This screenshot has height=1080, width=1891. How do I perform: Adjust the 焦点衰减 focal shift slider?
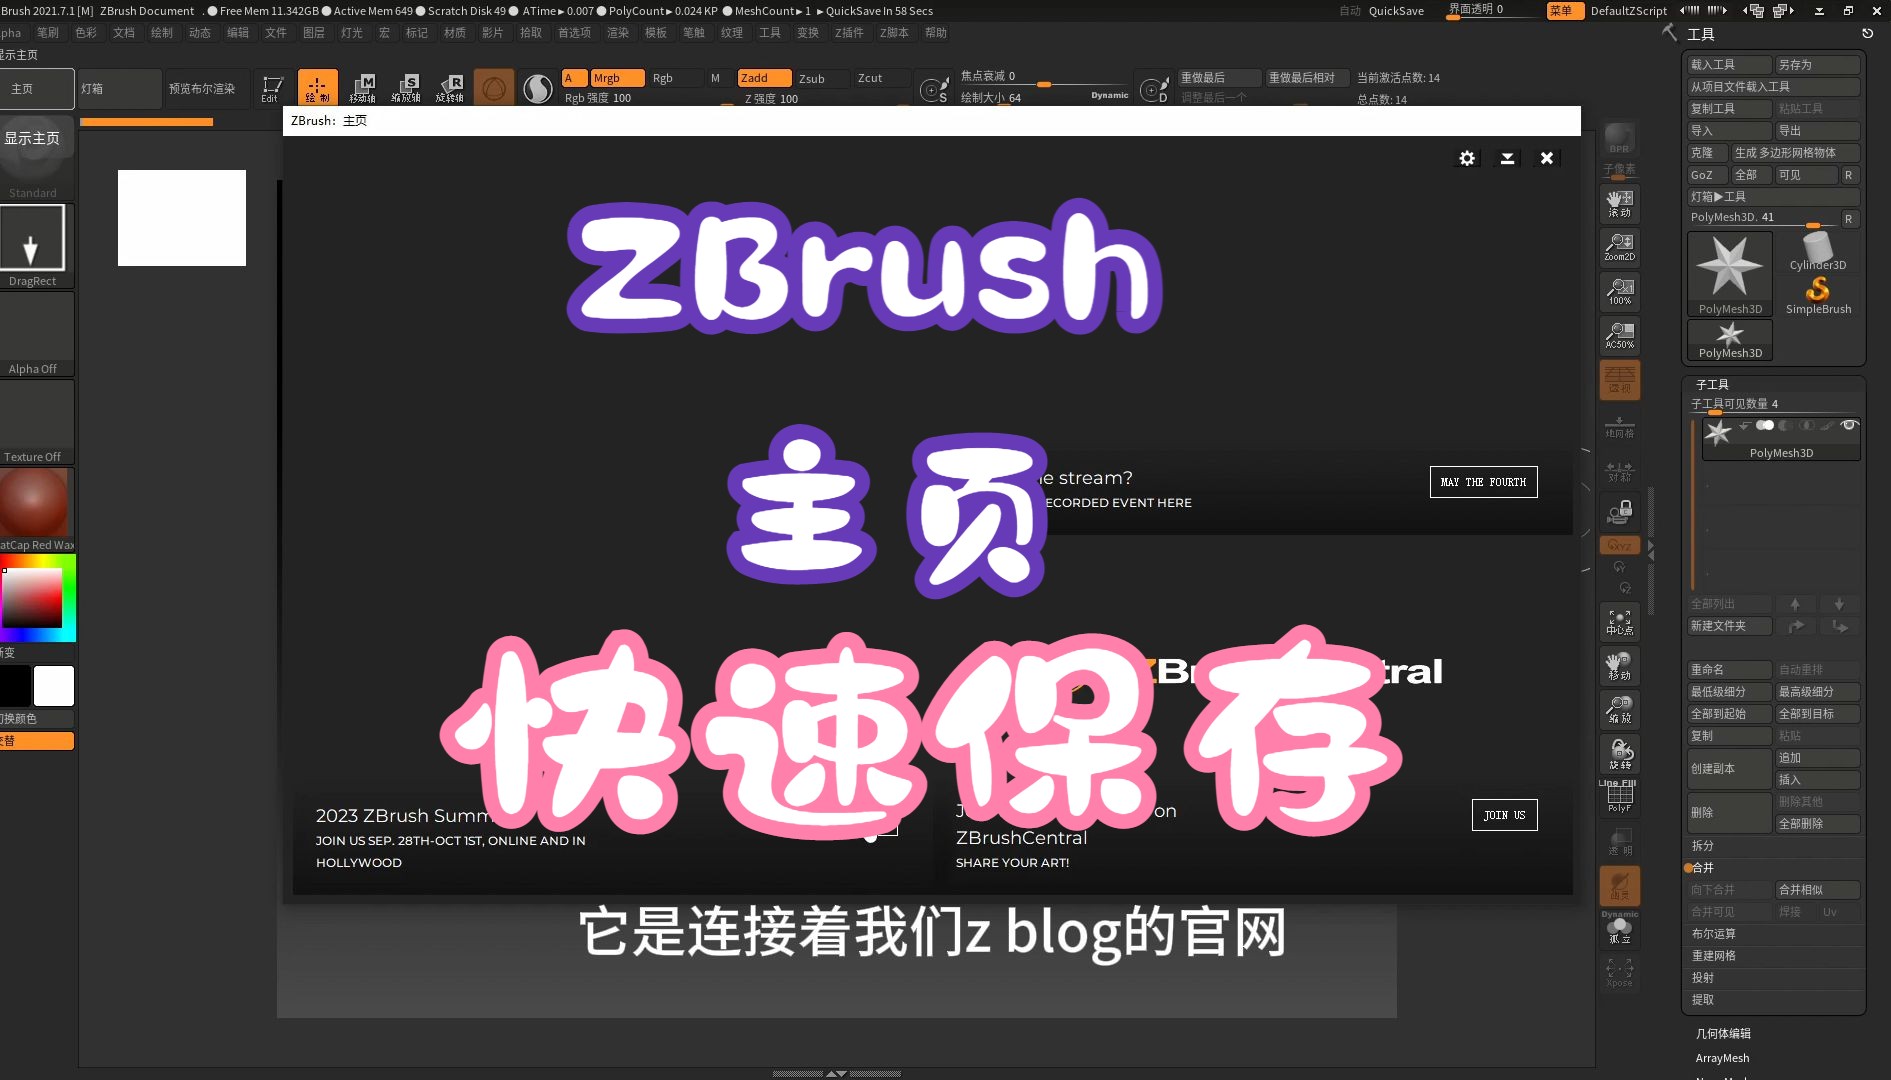1043,77
